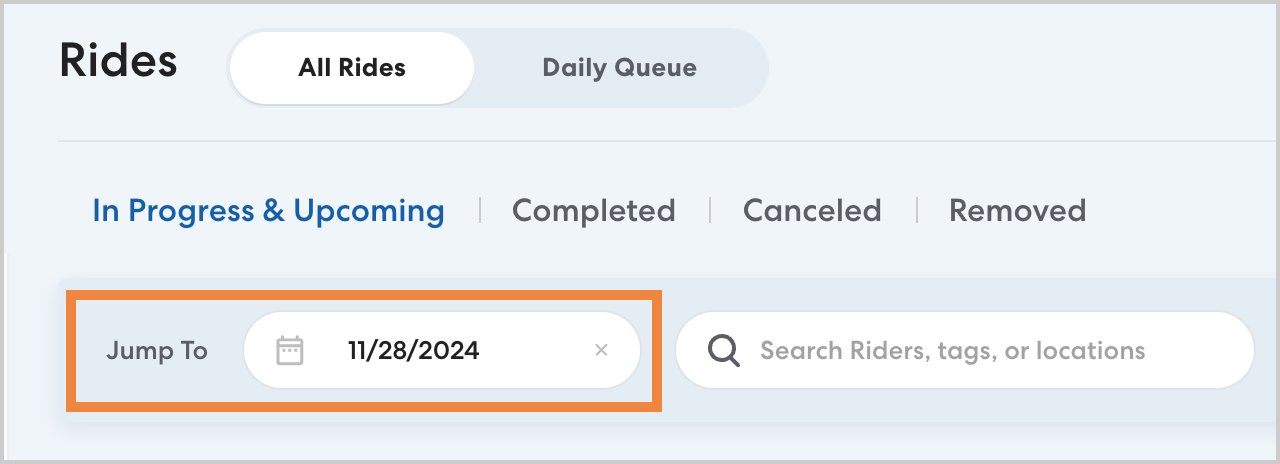View the Removed rides tab

tap(1017, 211)
